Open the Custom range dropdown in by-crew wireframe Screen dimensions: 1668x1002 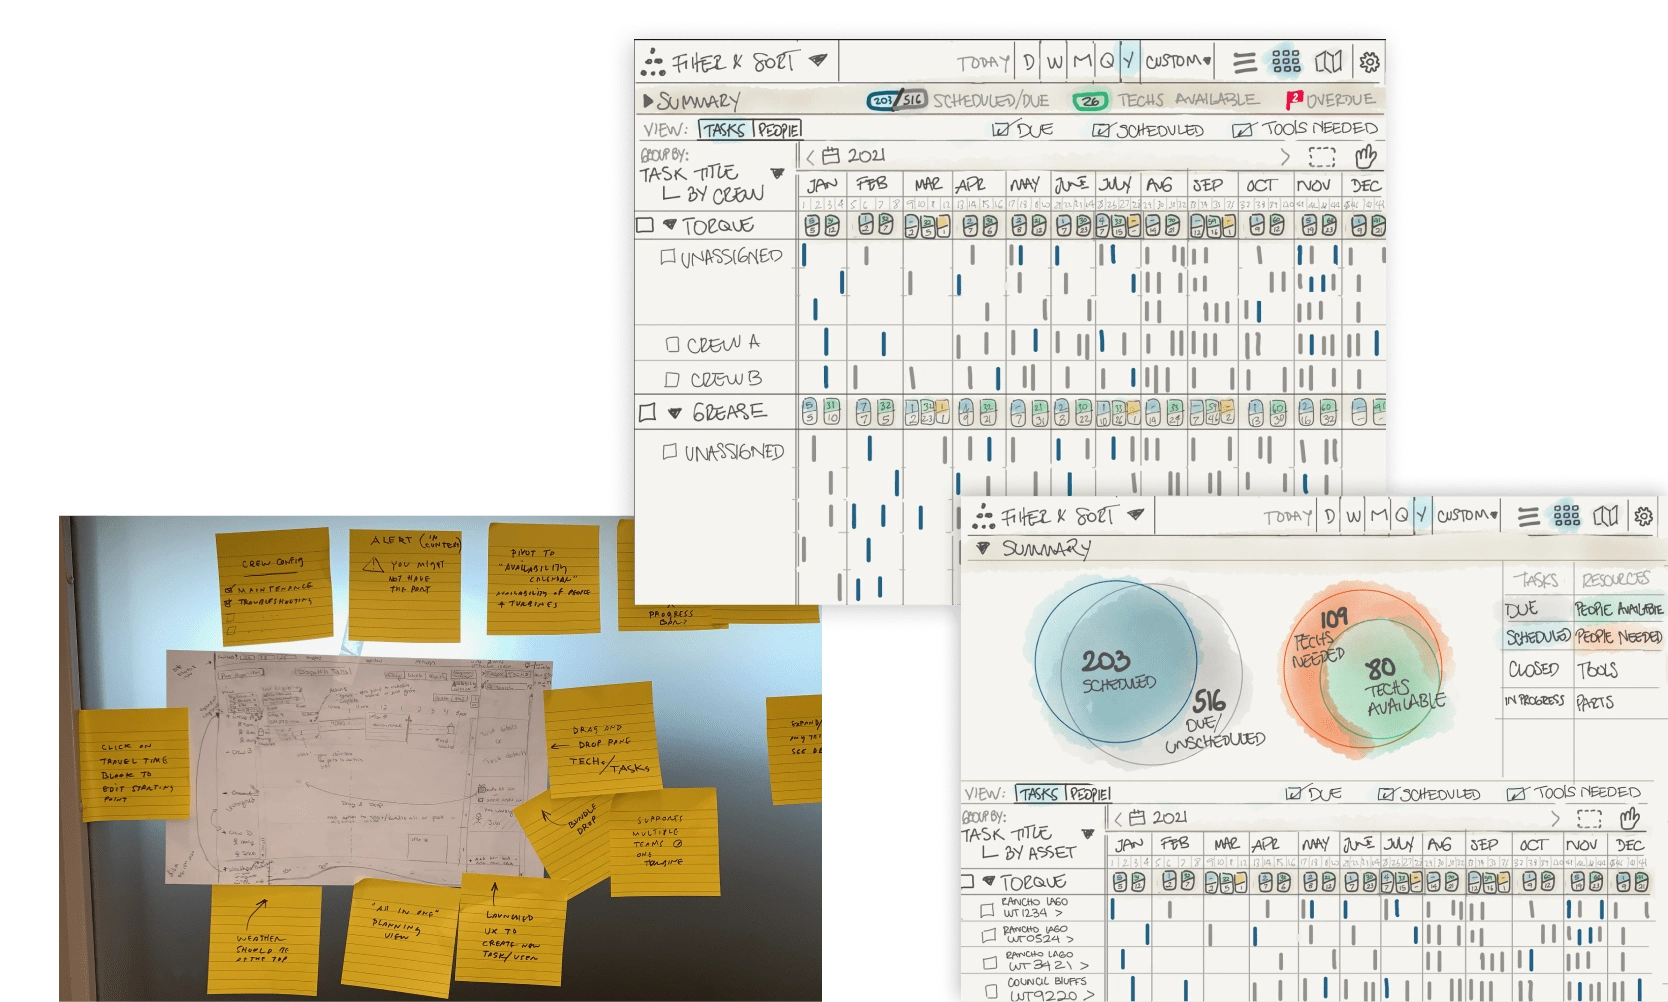[x=1178, y=61]
